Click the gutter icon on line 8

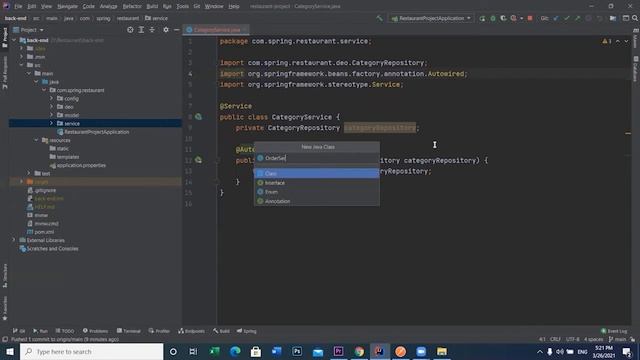pos(198,117)
